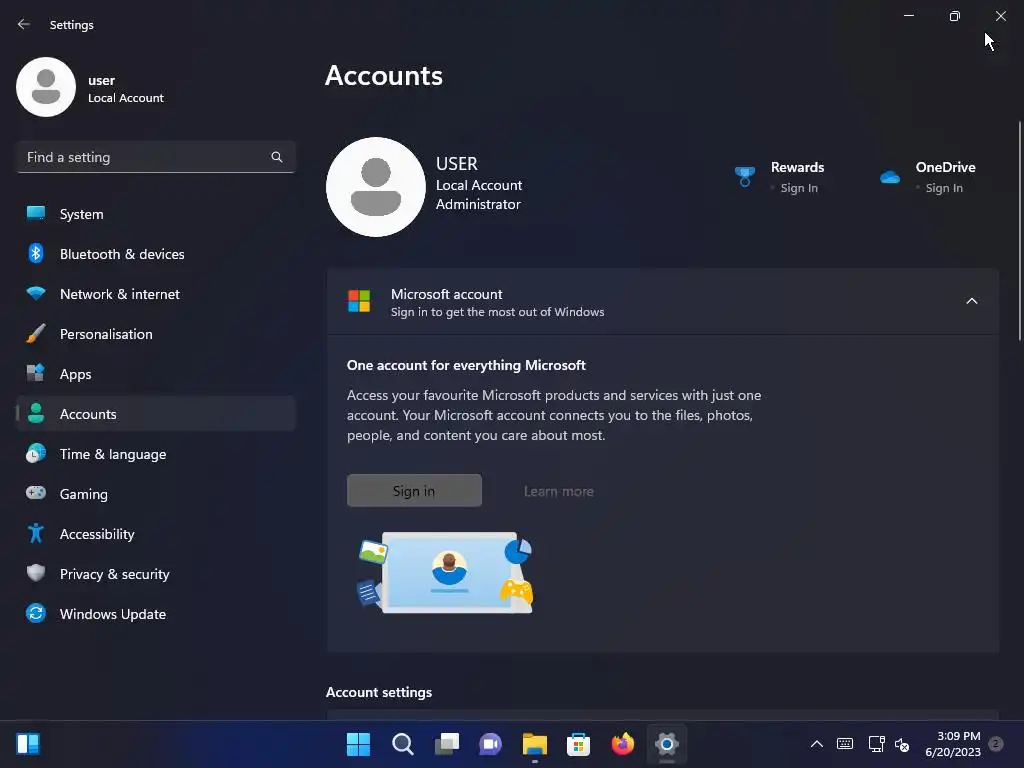Click the vertical scrollbar thumb
This screenshot has height=768, width=1024.
[x=1019, y=231]
